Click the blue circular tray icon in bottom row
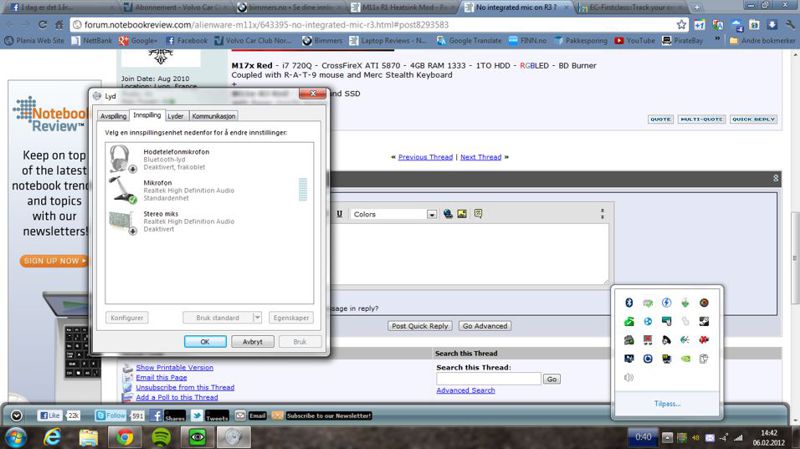Screen dimensions: 800x449 [x=647, y=359]
